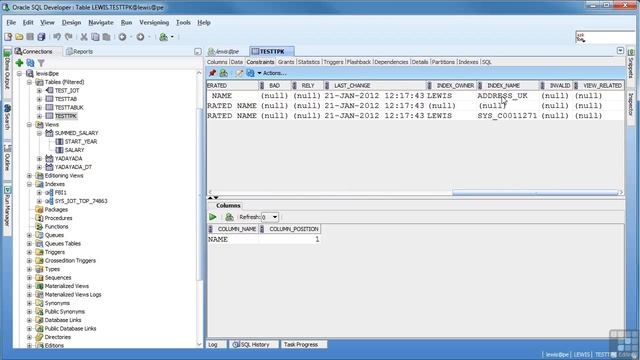Open the Tools menu

183,23
